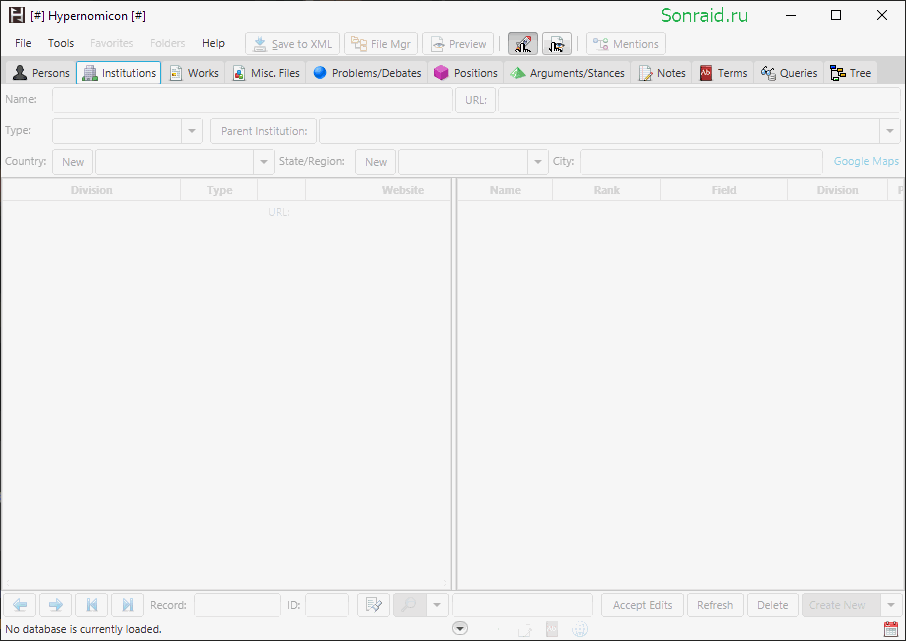Screen dimensions: 906x641
Task: Click into the URL input field
Action: (699, 100)
